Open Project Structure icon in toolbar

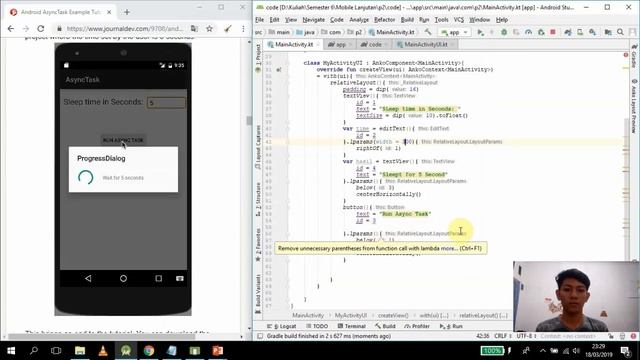(x=608, y=32)
